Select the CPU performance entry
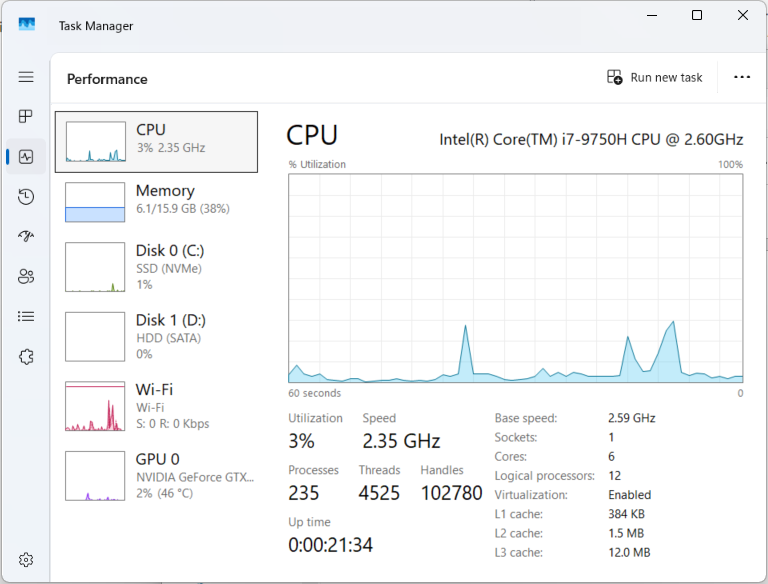Viewport: 768px width, 584px height. click(x=156, y=141)
